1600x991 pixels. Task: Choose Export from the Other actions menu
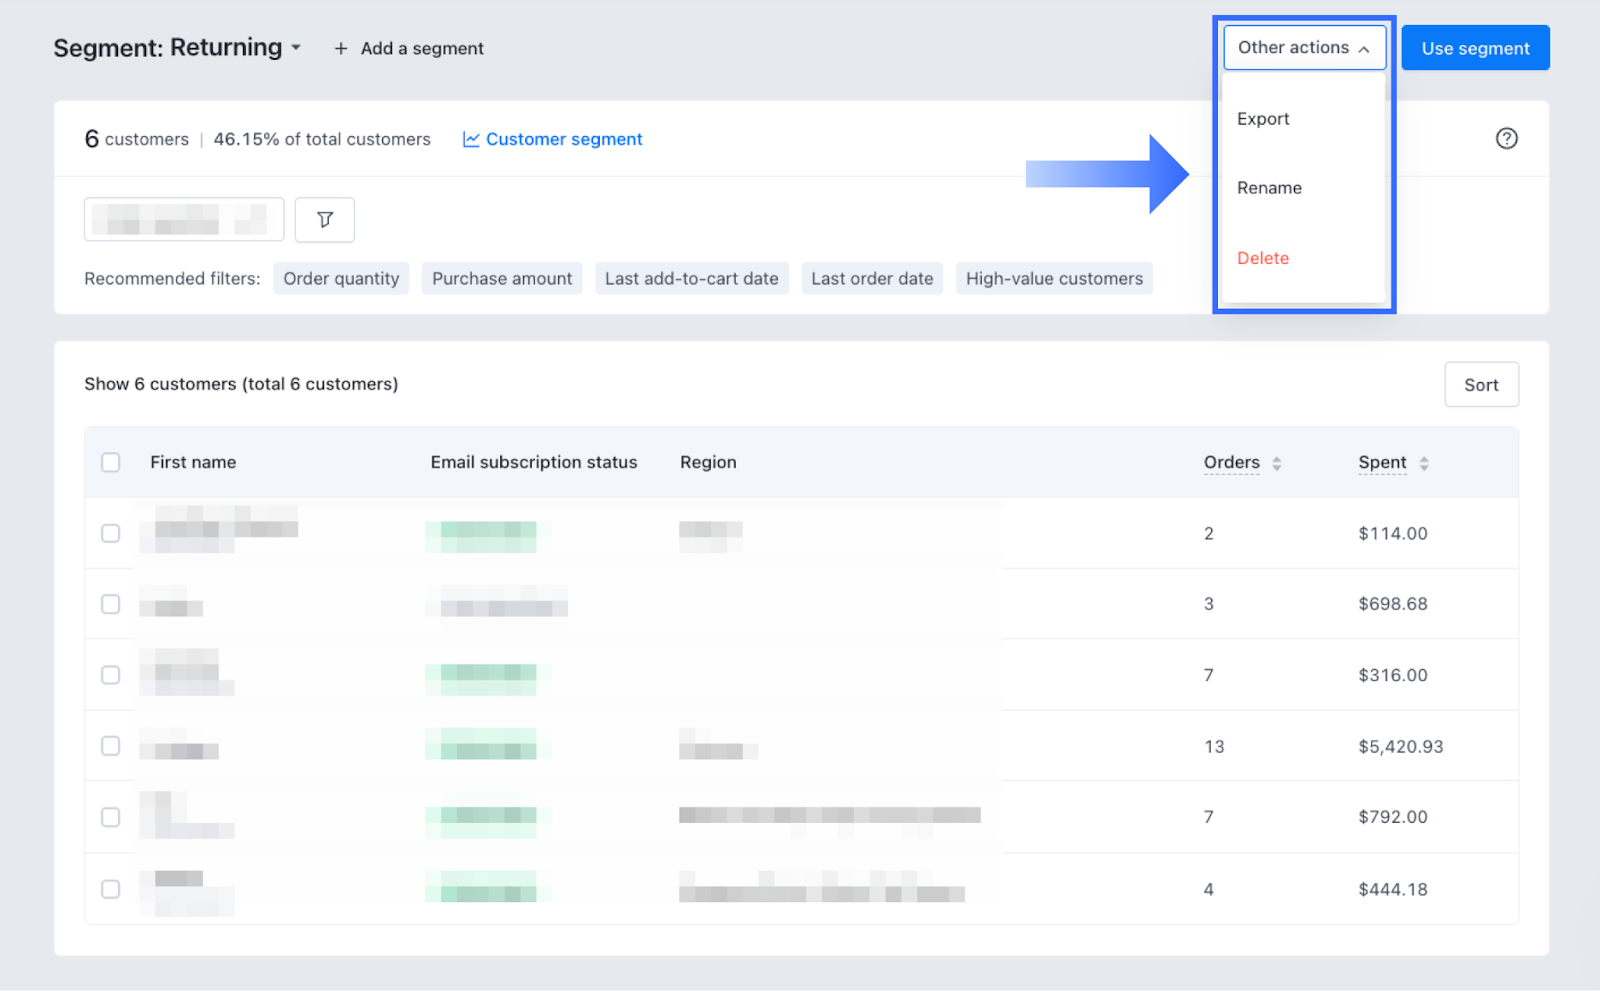tap(1263, 119)
